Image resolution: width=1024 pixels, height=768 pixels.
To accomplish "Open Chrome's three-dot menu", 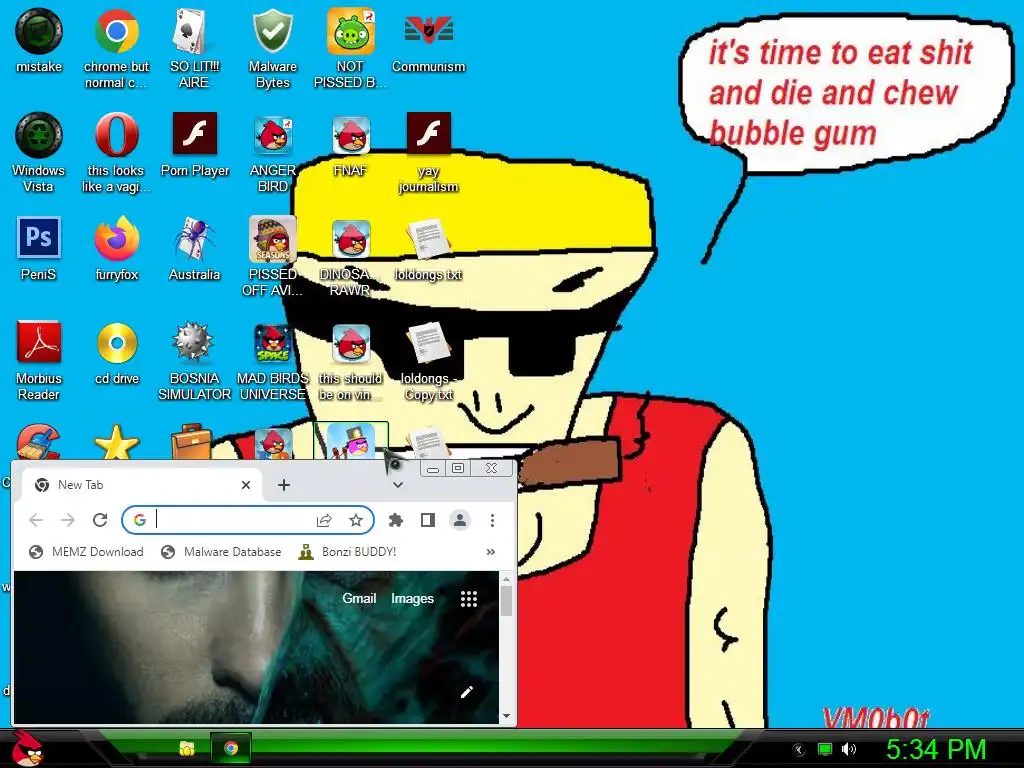I will [492, 520].
